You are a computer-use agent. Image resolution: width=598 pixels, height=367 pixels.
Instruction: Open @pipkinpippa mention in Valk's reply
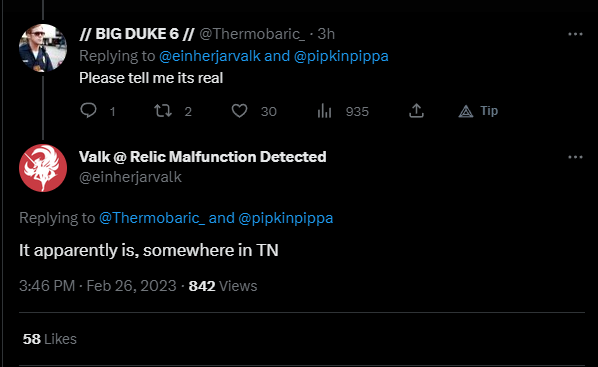[x=286, y=218]
